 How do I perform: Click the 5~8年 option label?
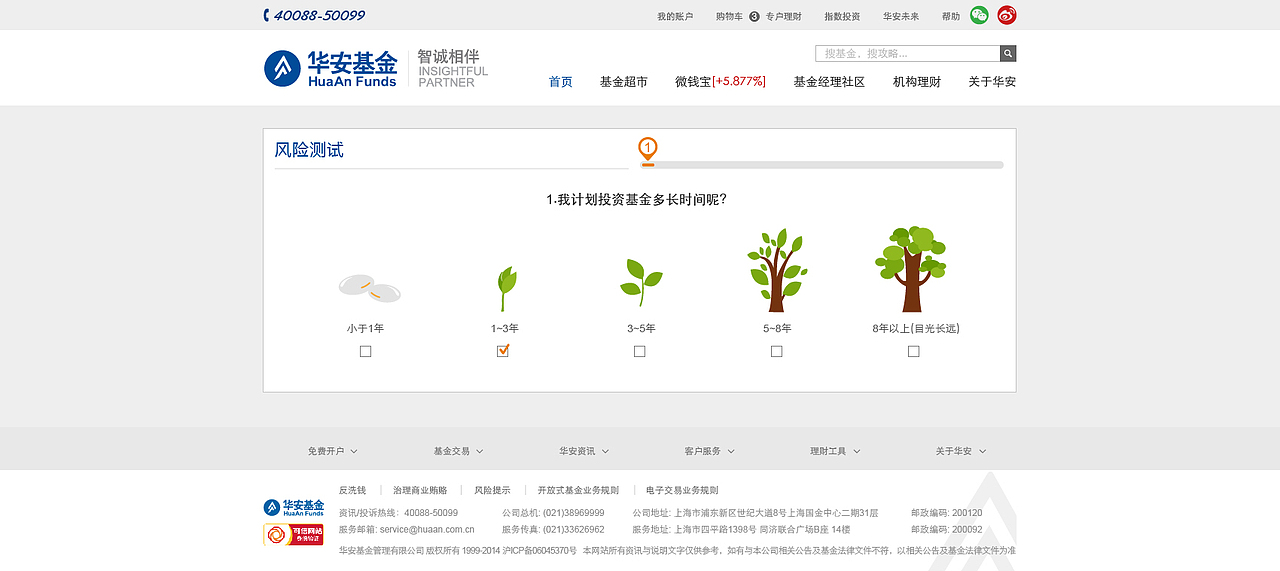point(777,328)
